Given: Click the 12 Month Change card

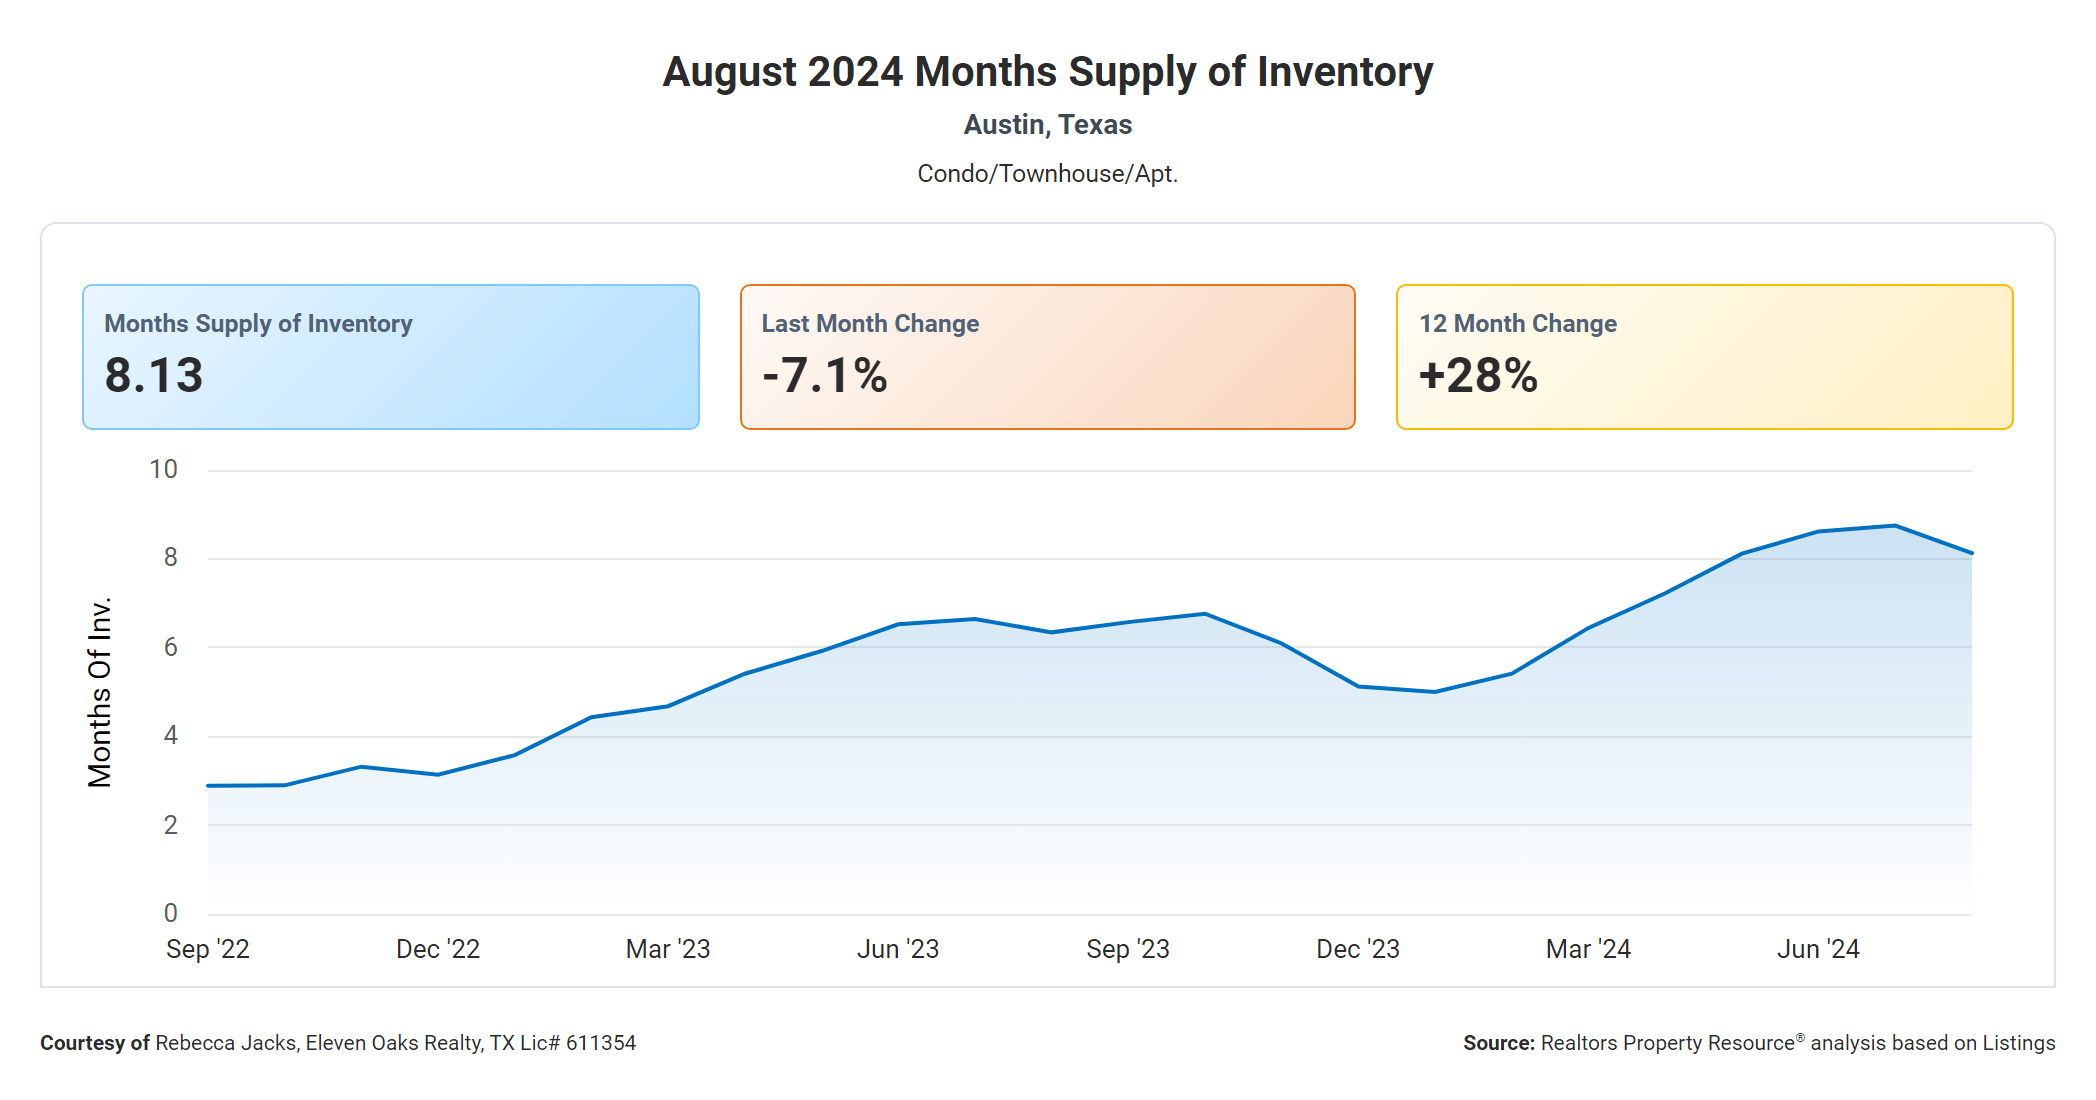Looking at the screenshot, I should tap(1704, 357).
